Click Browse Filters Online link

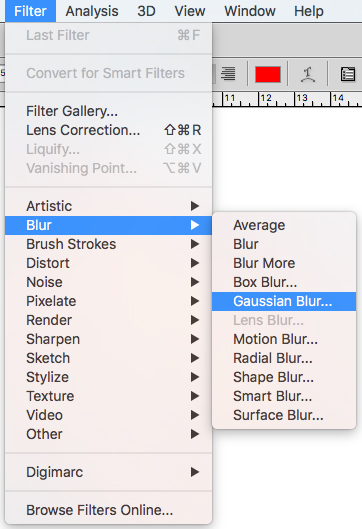(100, 510)
